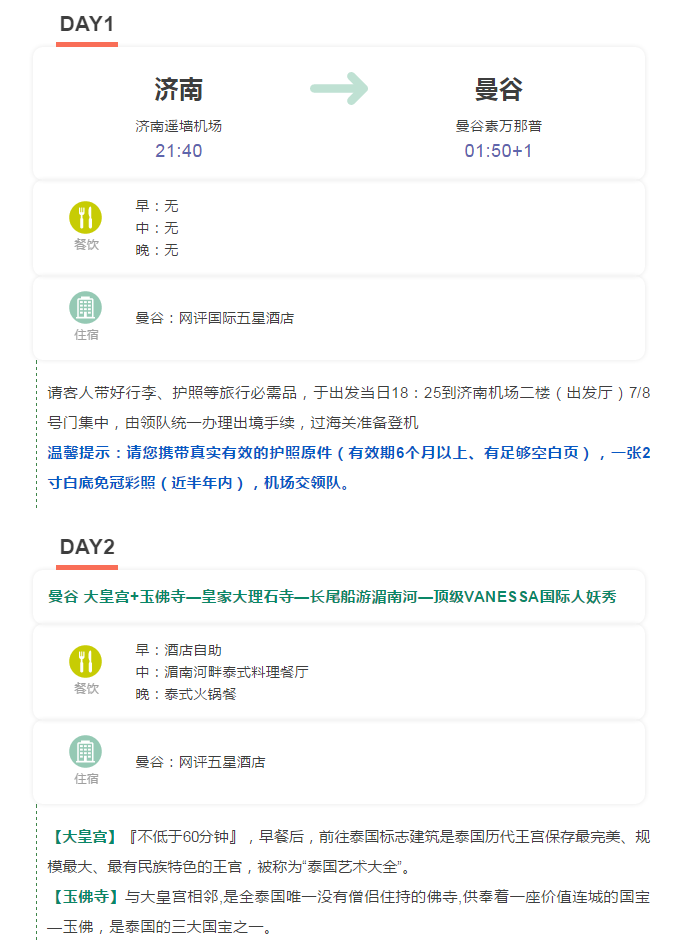Click the 【玉佛寺】 attraction label

[83, 897]
